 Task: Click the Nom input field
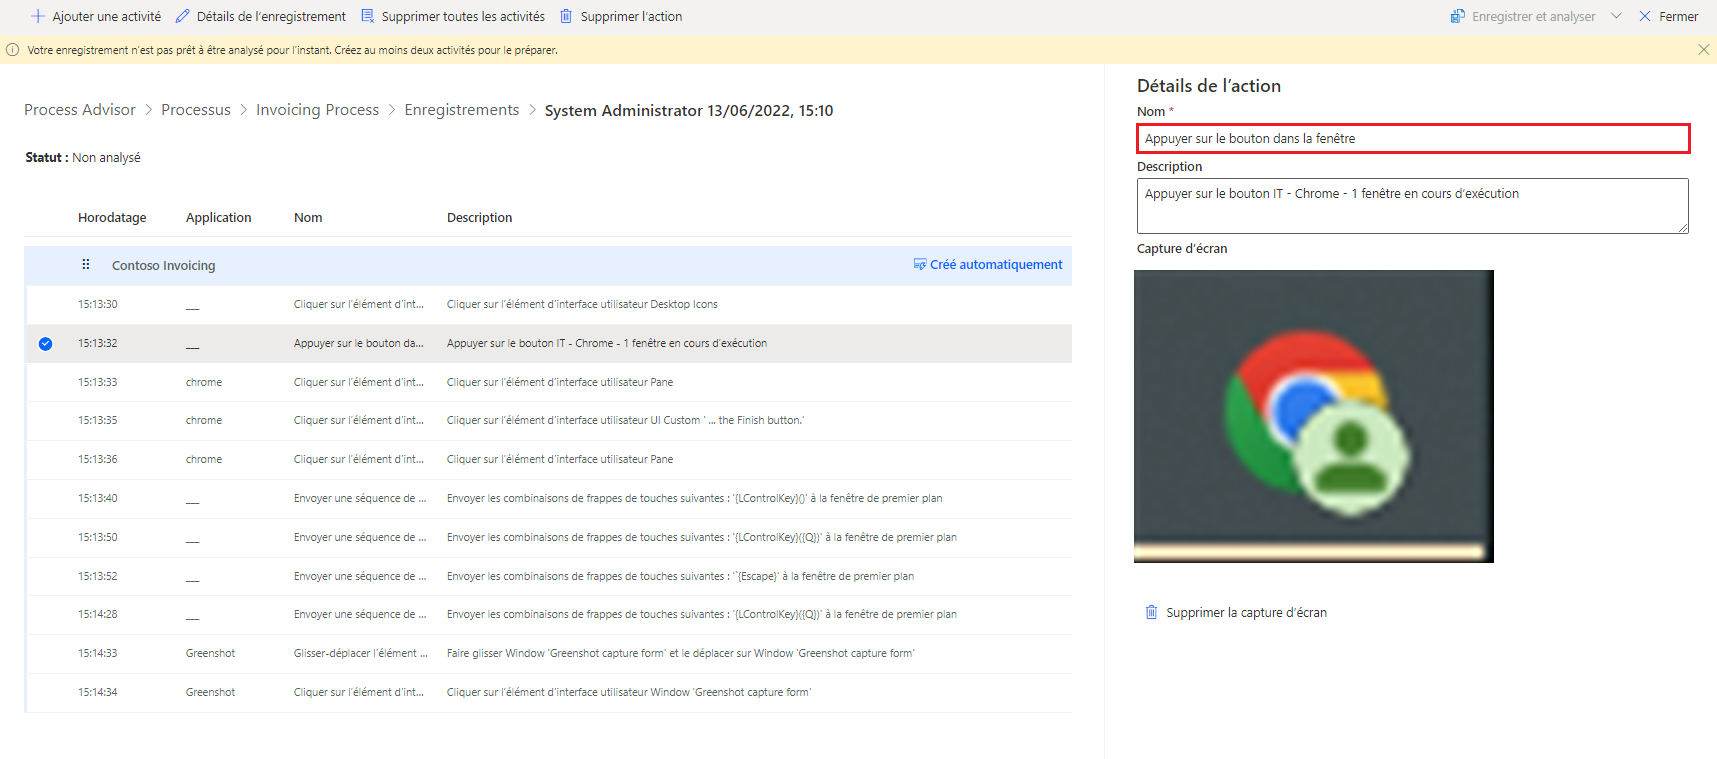1412,139
